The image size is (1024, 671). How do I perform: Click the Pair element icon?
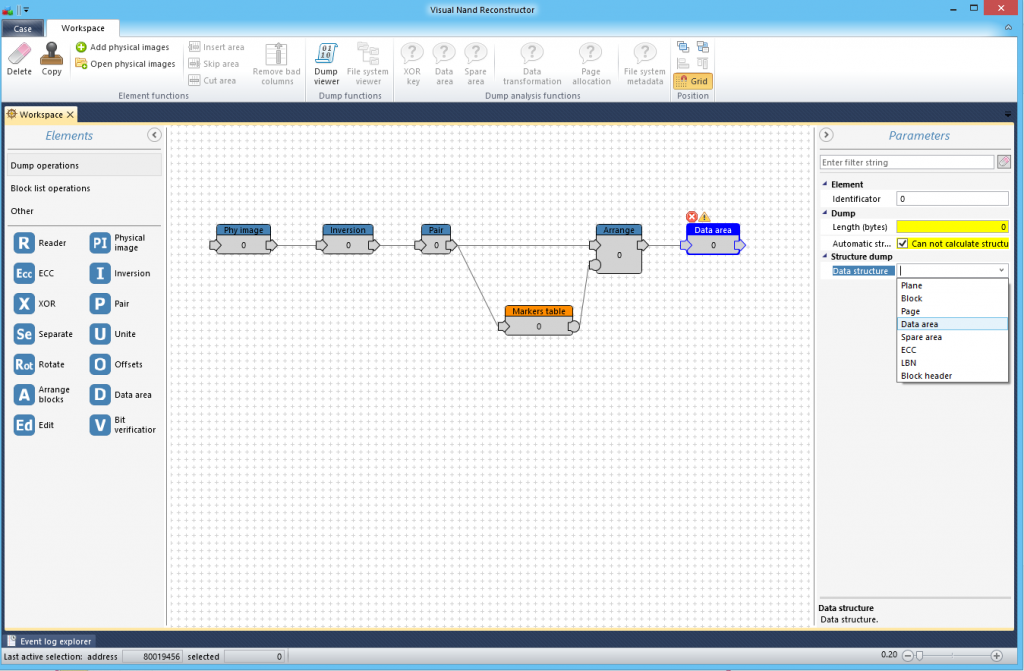click(100, 304)
